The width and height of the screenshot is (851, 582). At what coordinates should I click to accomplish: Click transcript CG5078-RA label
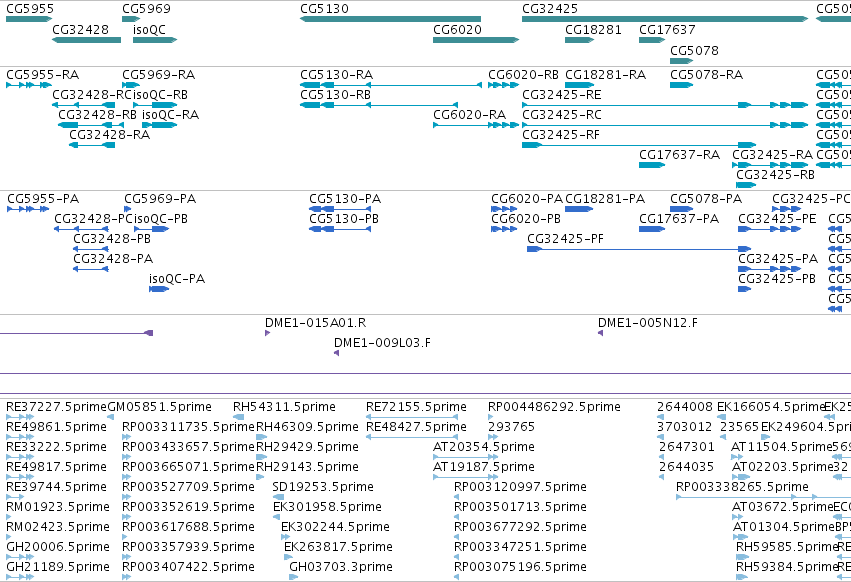[707, 74]
